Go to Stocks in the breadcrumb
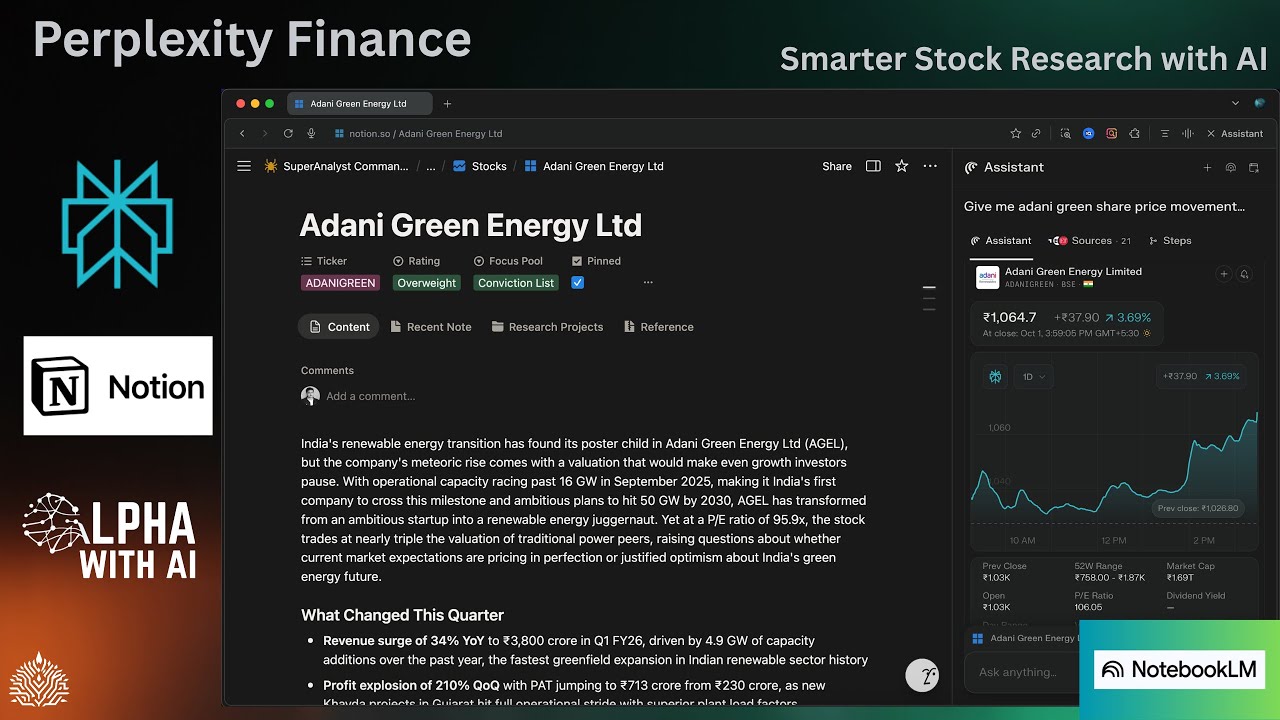 point(488,166)
